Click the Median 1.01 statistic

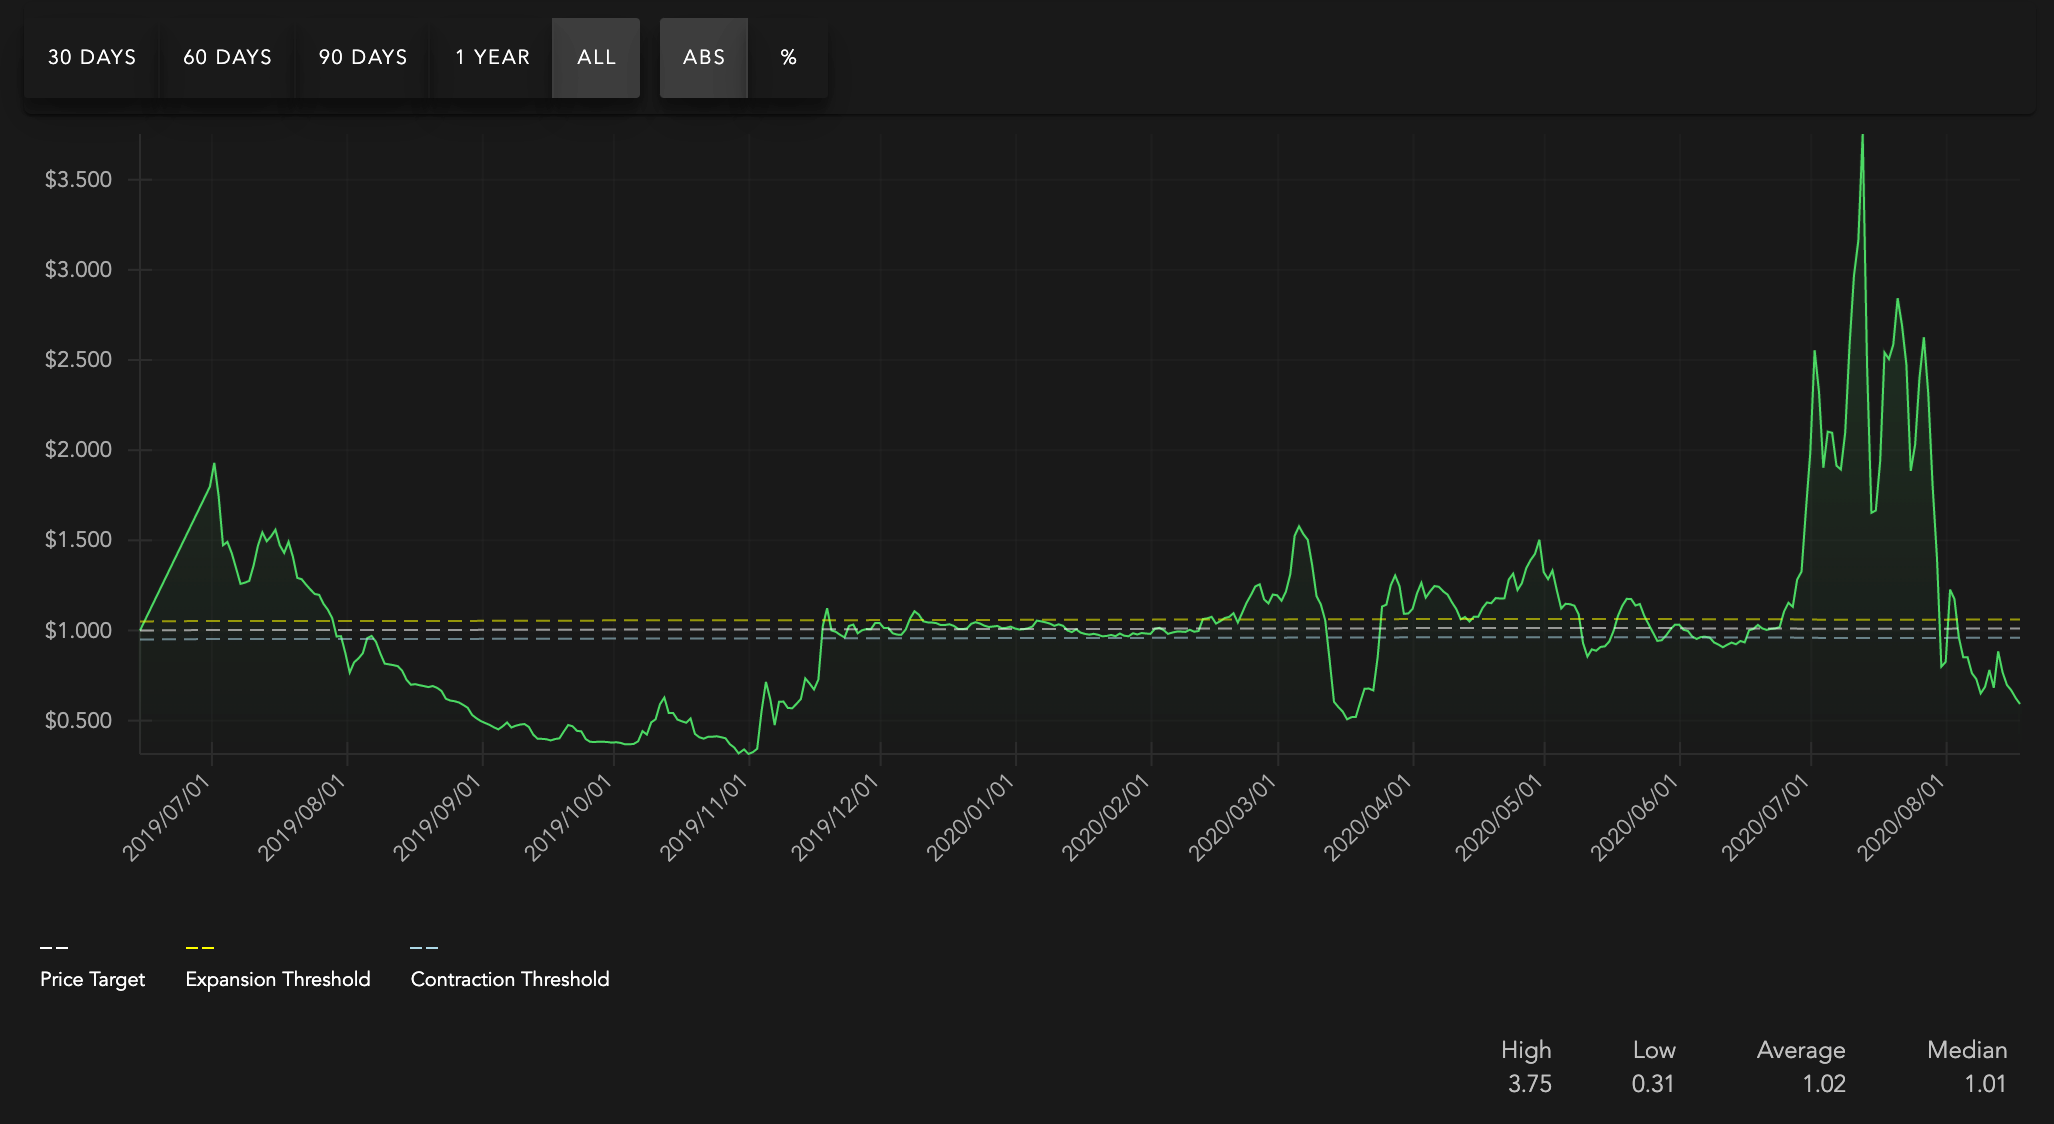[x=1983, y=1084]
